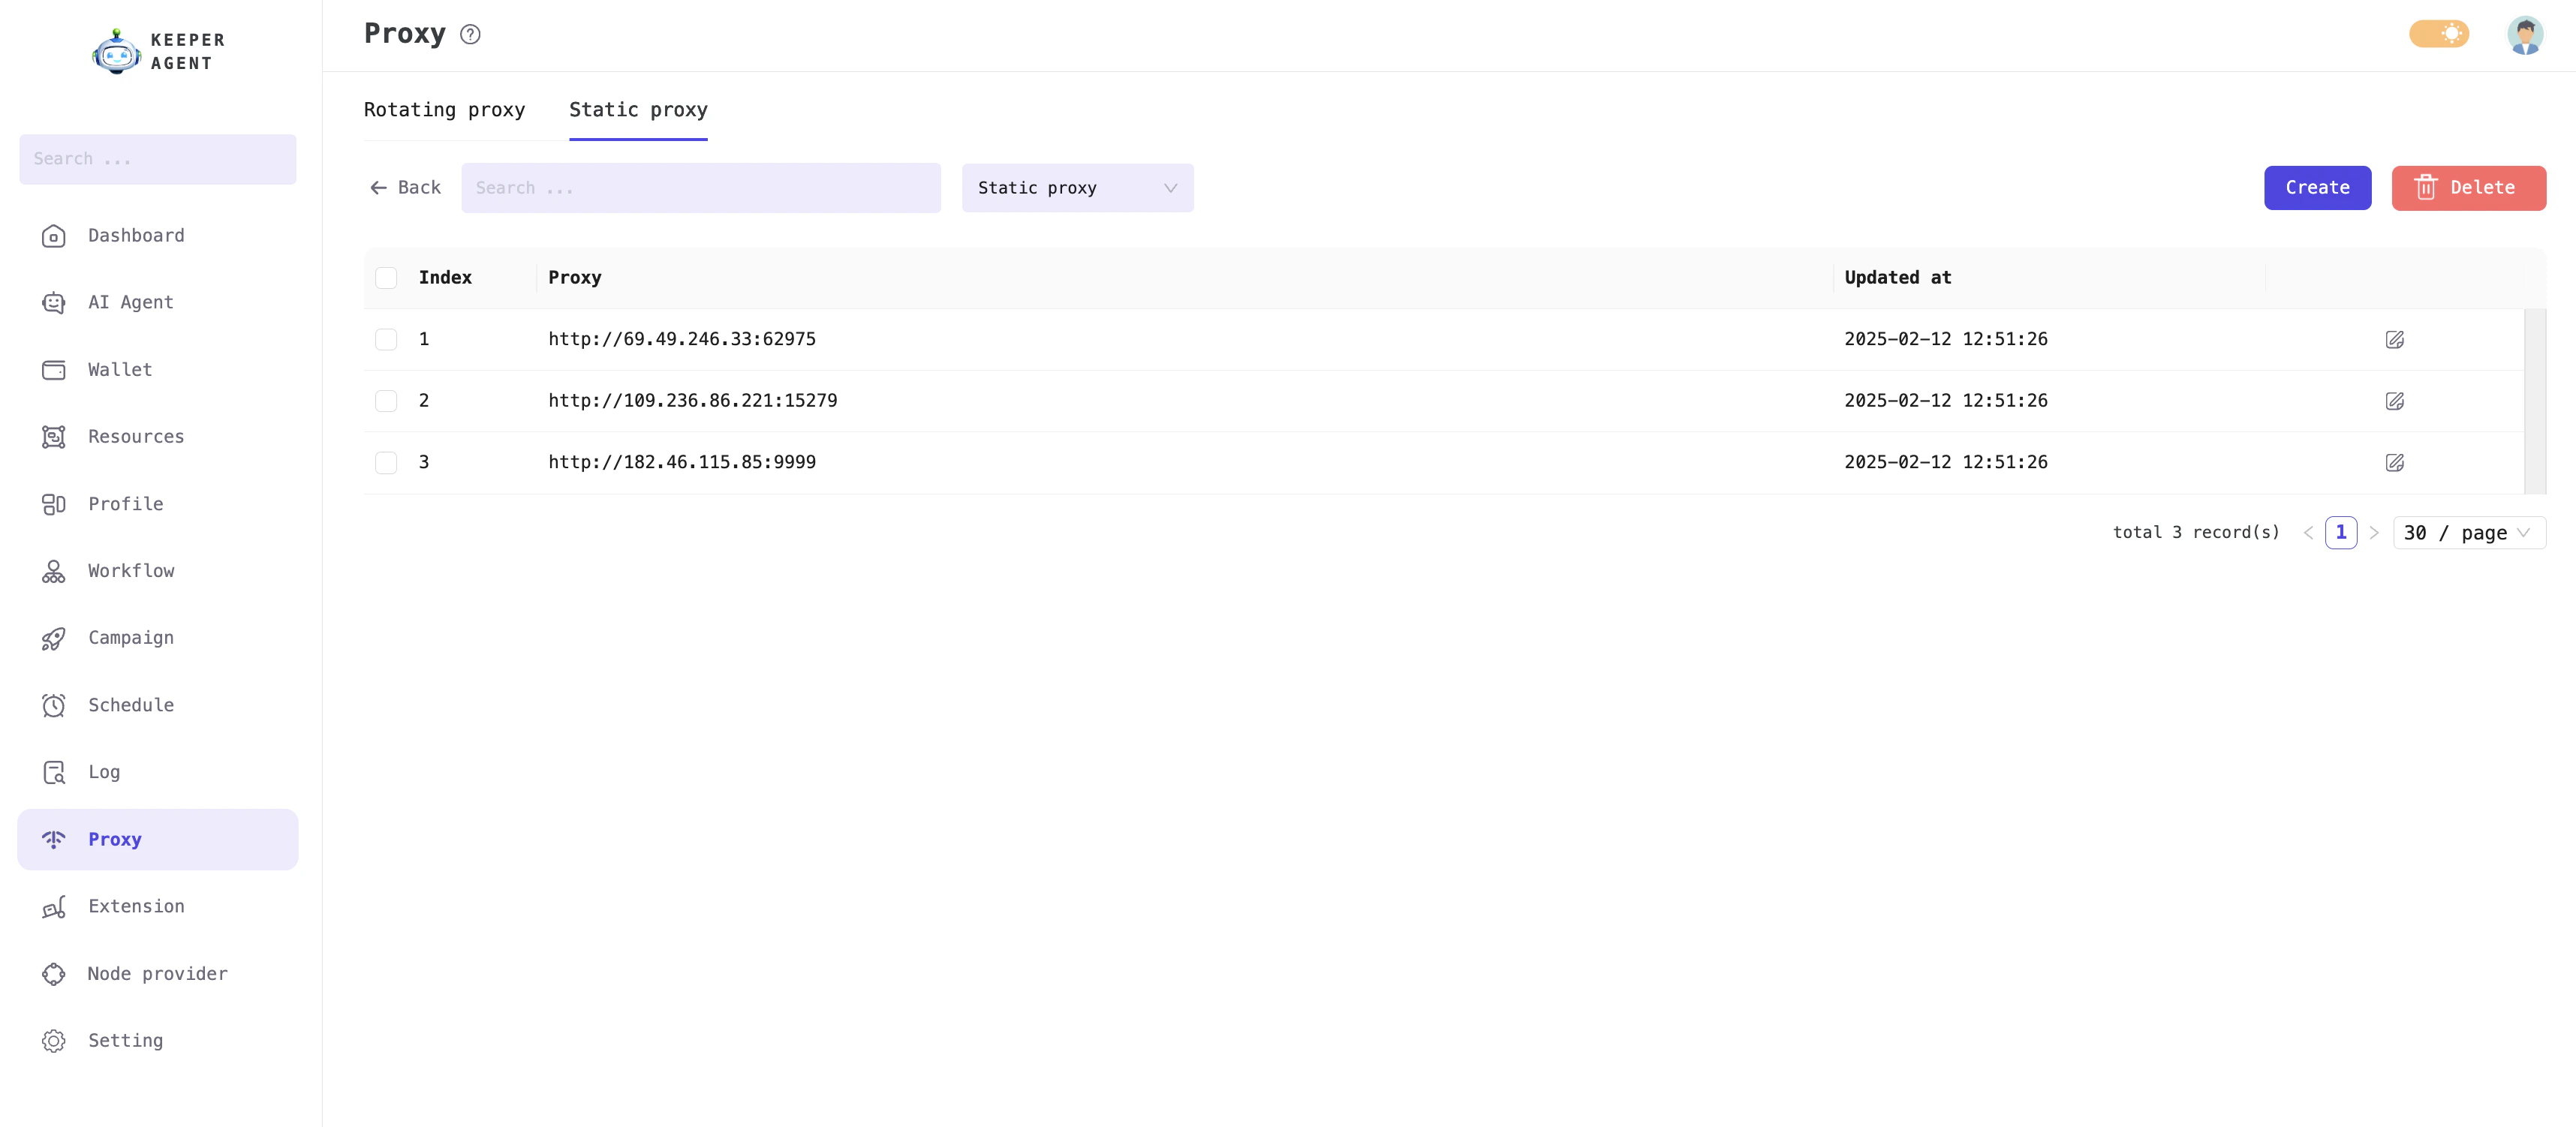Check the select-all checkbox in table header

coord(386,277)
